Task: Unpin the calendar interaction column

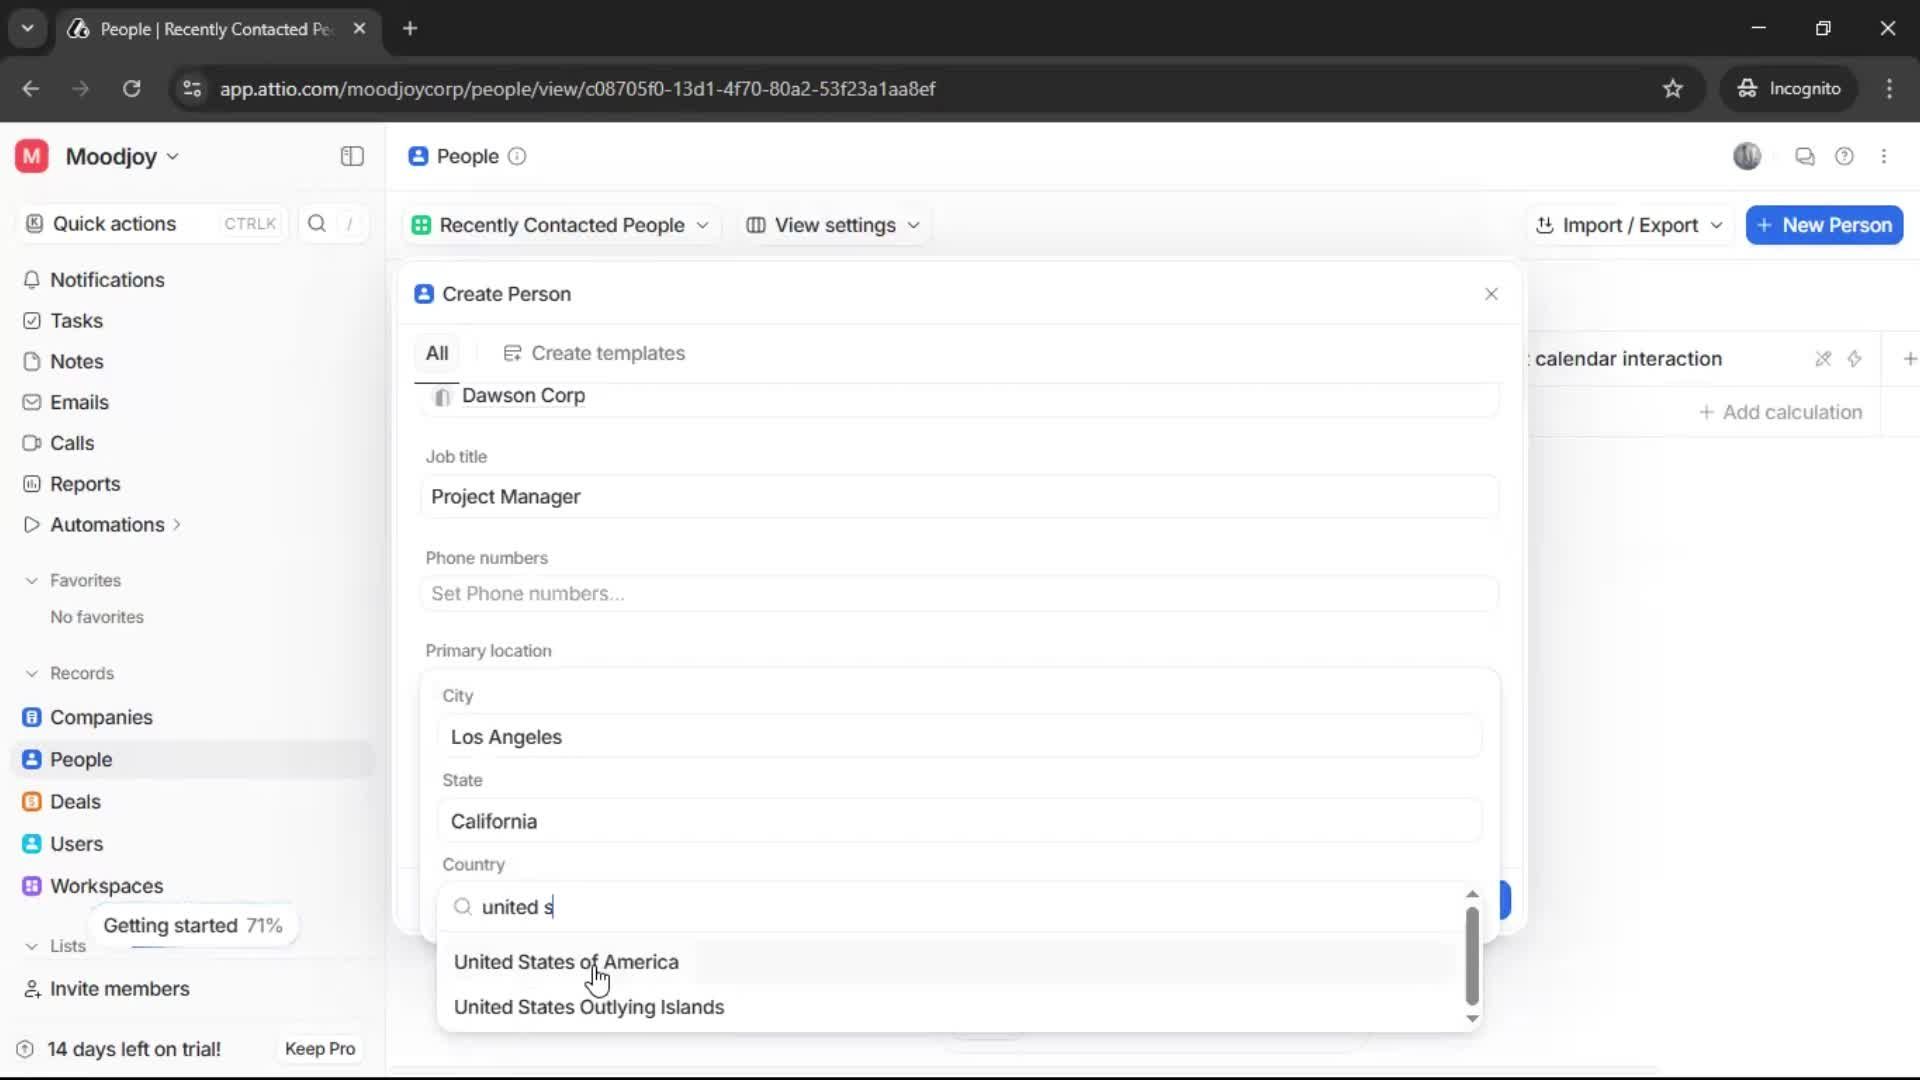Action: pyautogui.click(x=1823, y=358)
